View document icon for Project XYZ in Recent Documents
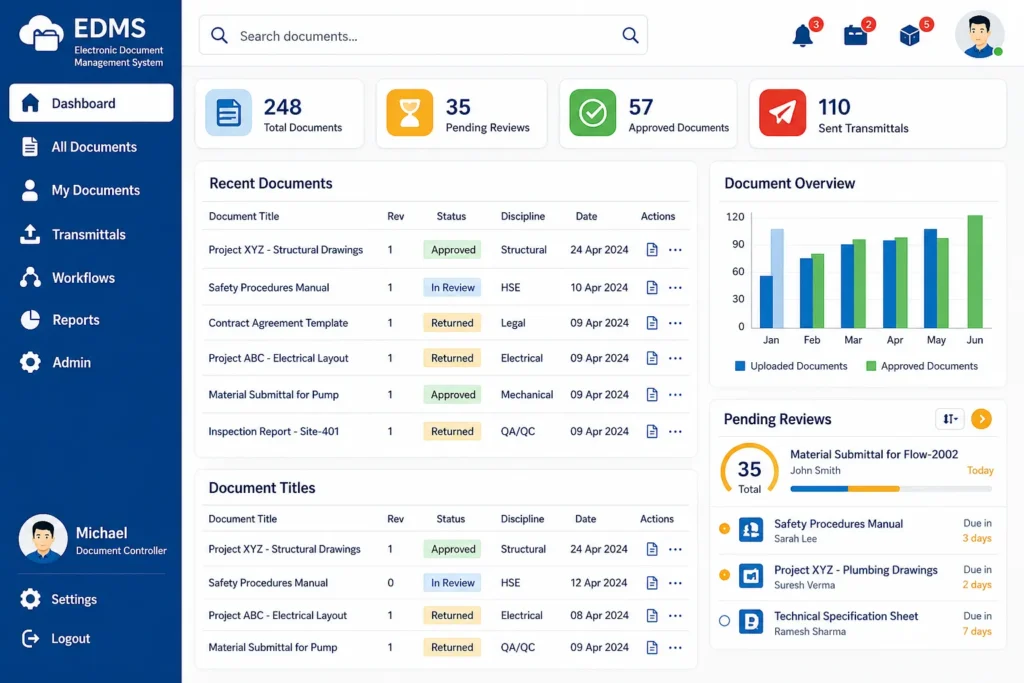The height and width of the screenshot is (683, 1024). click(x=652, y=249)
